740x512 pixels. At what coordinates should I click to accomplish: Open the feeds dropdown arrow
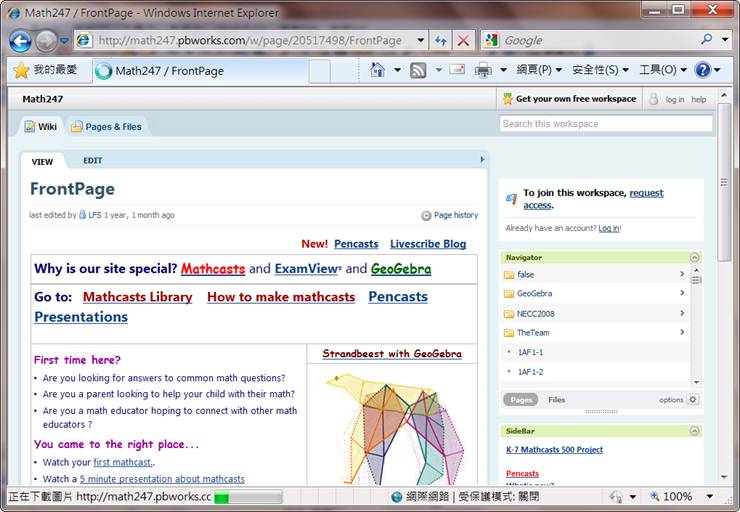pyautogui.click(x=438, y=70)
